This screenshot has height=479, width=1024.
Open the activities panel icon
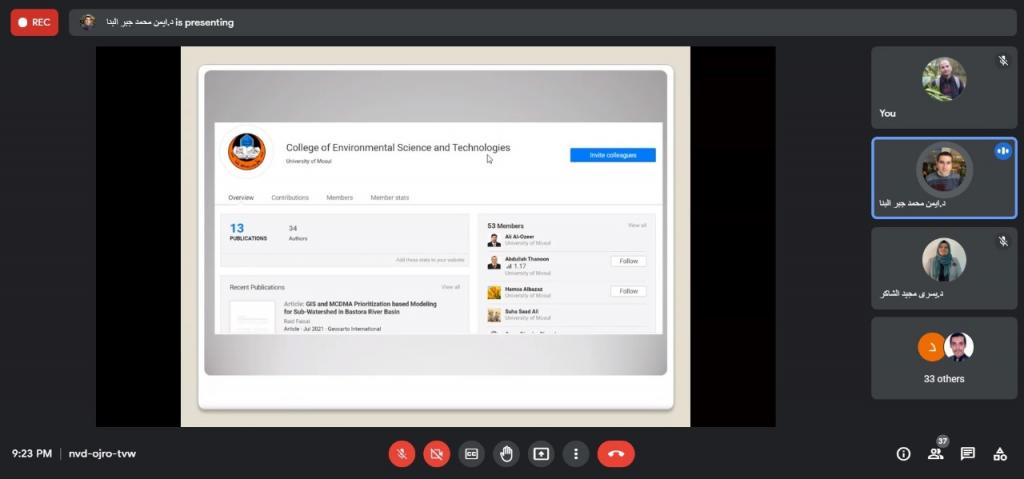coord(999,454)
